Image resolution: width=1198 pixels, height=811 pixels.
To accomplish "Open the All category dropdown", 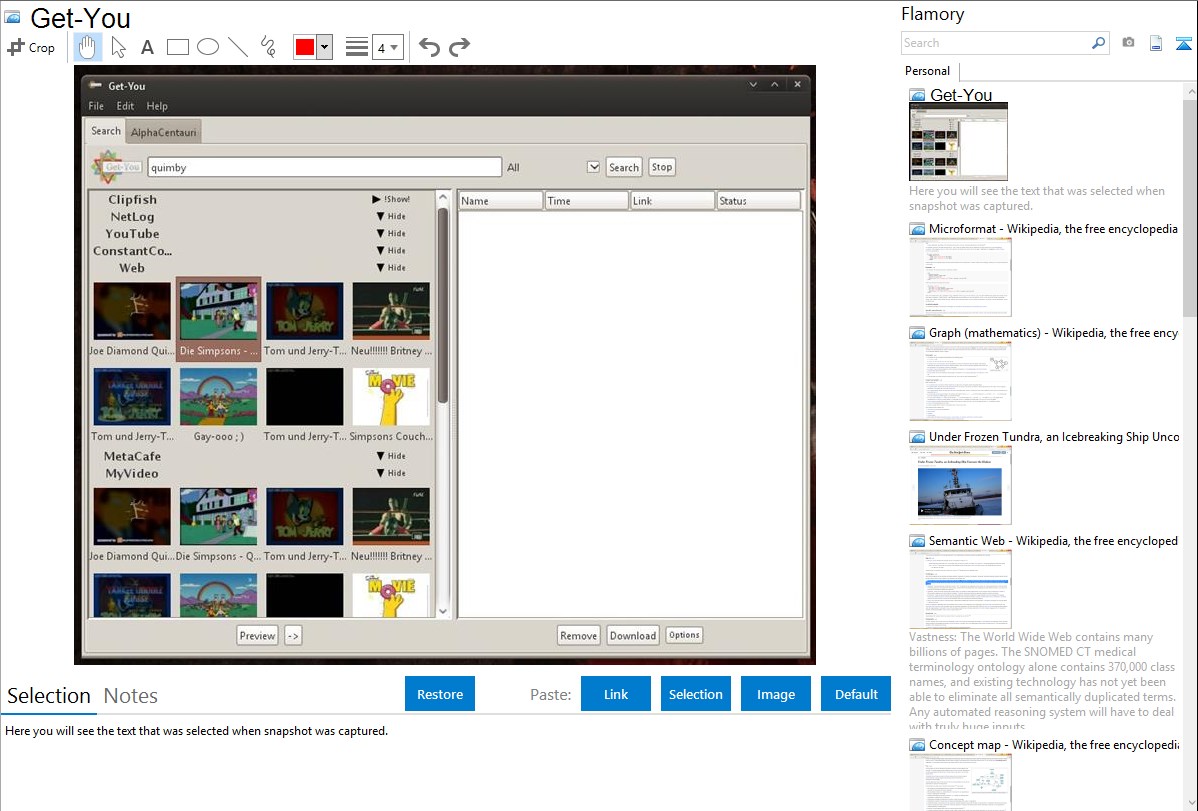I will [x=593, y=167].
